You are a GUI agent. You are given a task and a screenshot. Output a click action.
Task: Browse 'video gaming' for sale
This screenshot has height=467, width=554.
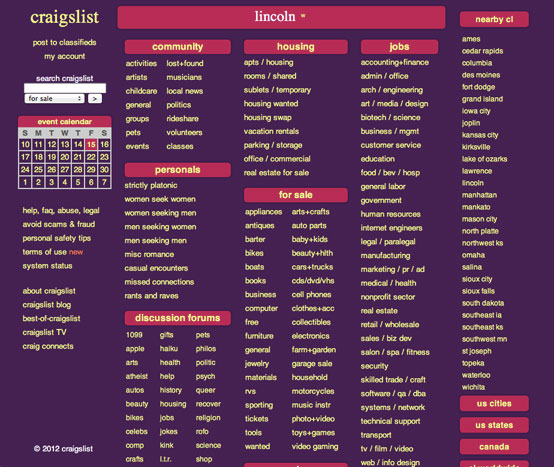click(x=315, y=447)
